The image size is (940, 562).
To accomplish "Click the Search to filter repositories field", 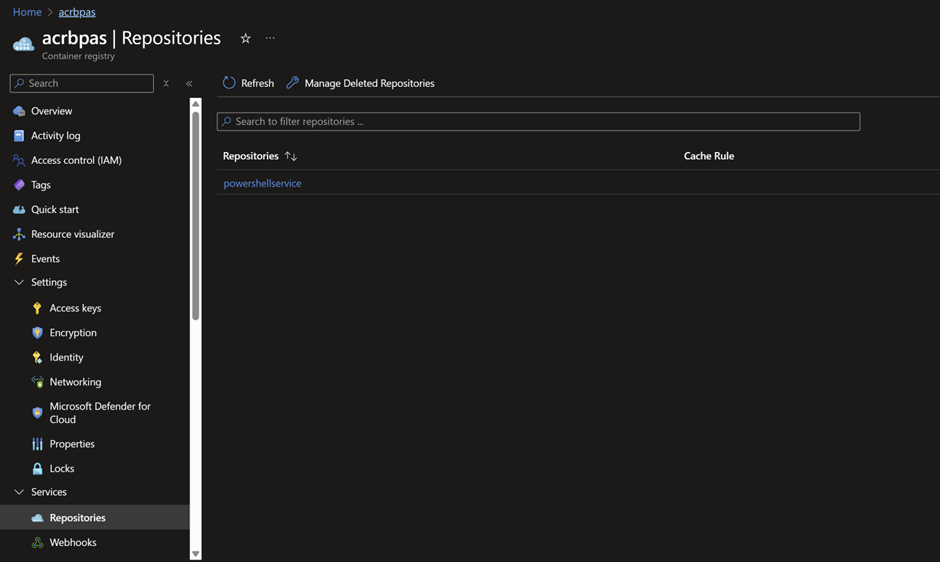I will 538,121.
